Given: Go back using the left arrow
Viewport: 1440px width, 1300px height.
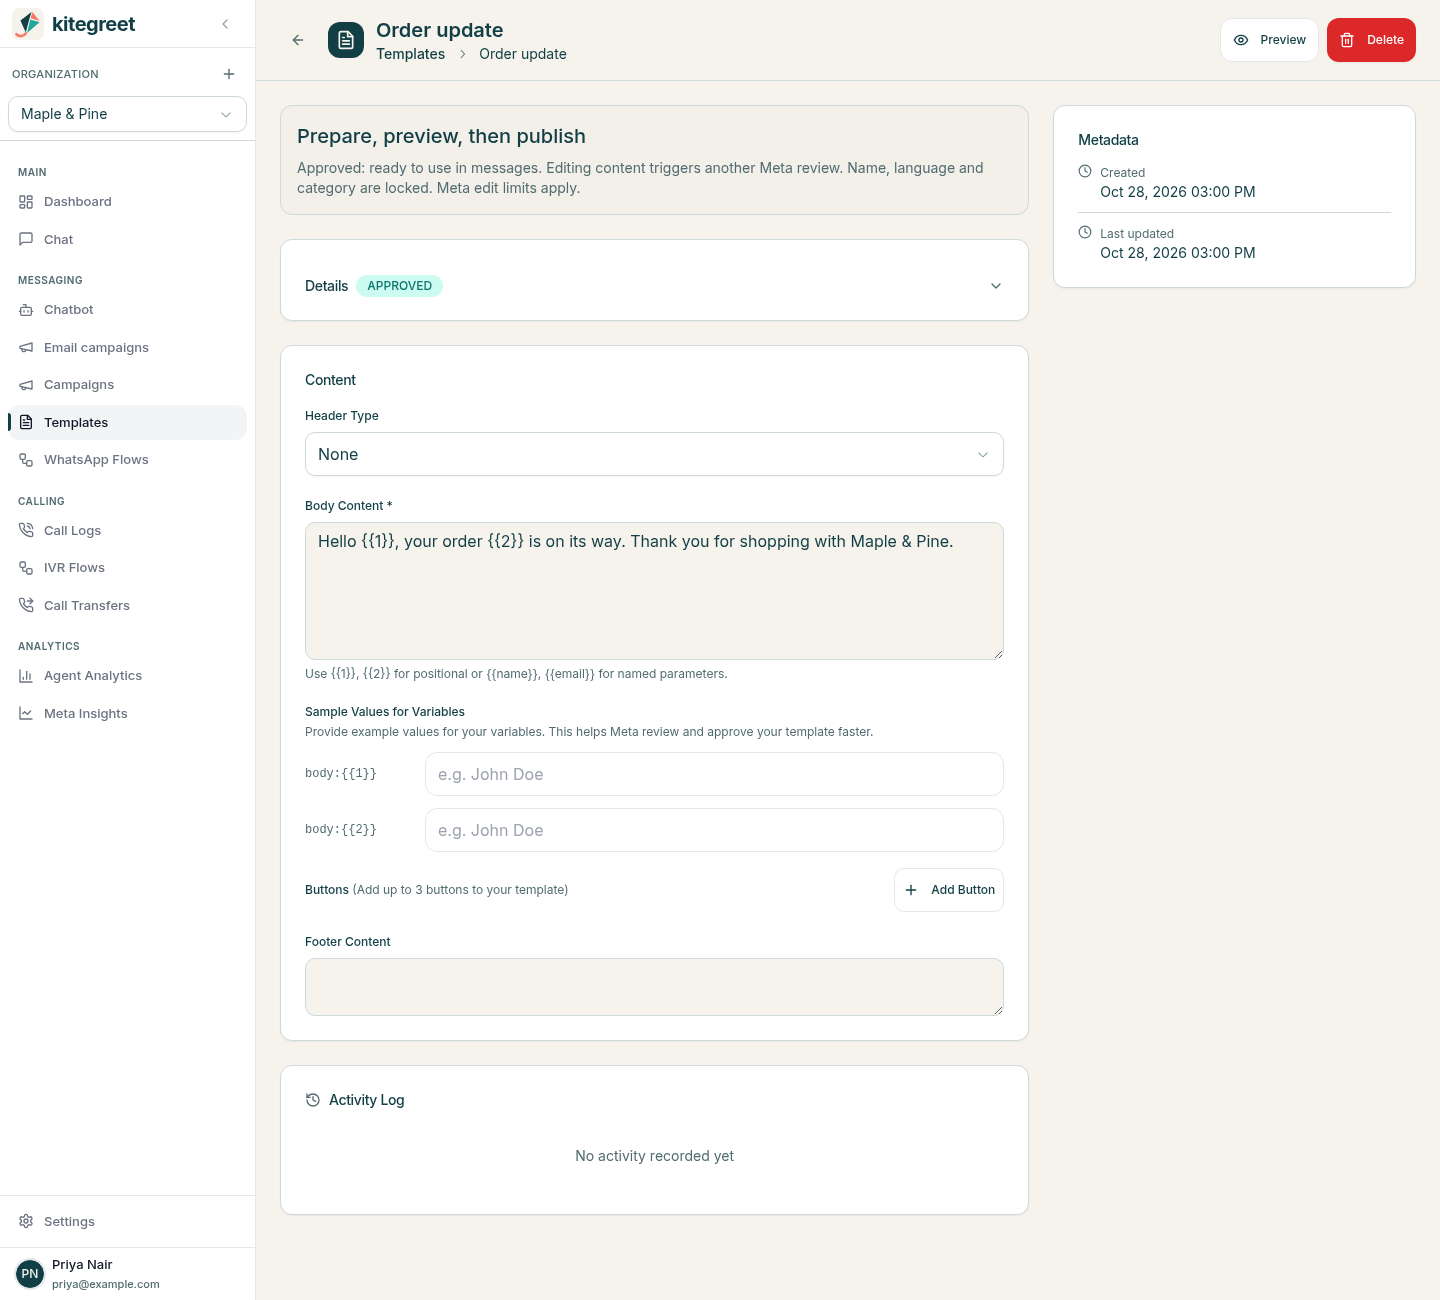Looking at the screenshot, I should click(x=298, y=40).
